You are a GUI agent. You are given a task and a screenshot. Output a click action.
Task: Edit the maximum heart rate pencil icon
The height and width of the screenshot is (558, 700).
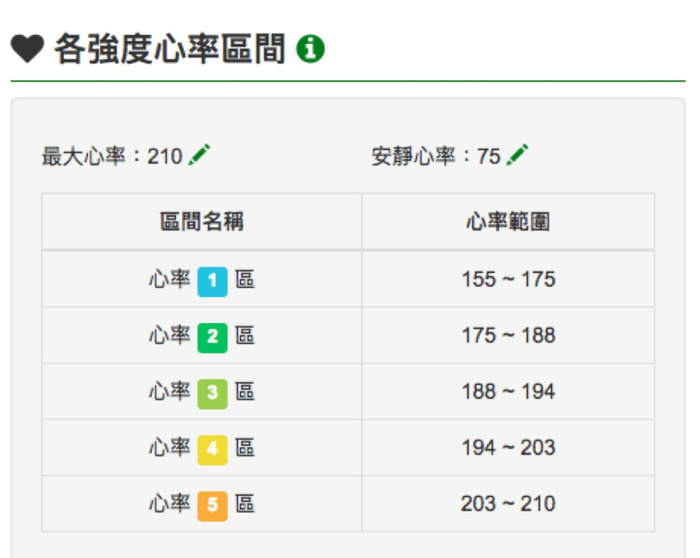[200, 155]
